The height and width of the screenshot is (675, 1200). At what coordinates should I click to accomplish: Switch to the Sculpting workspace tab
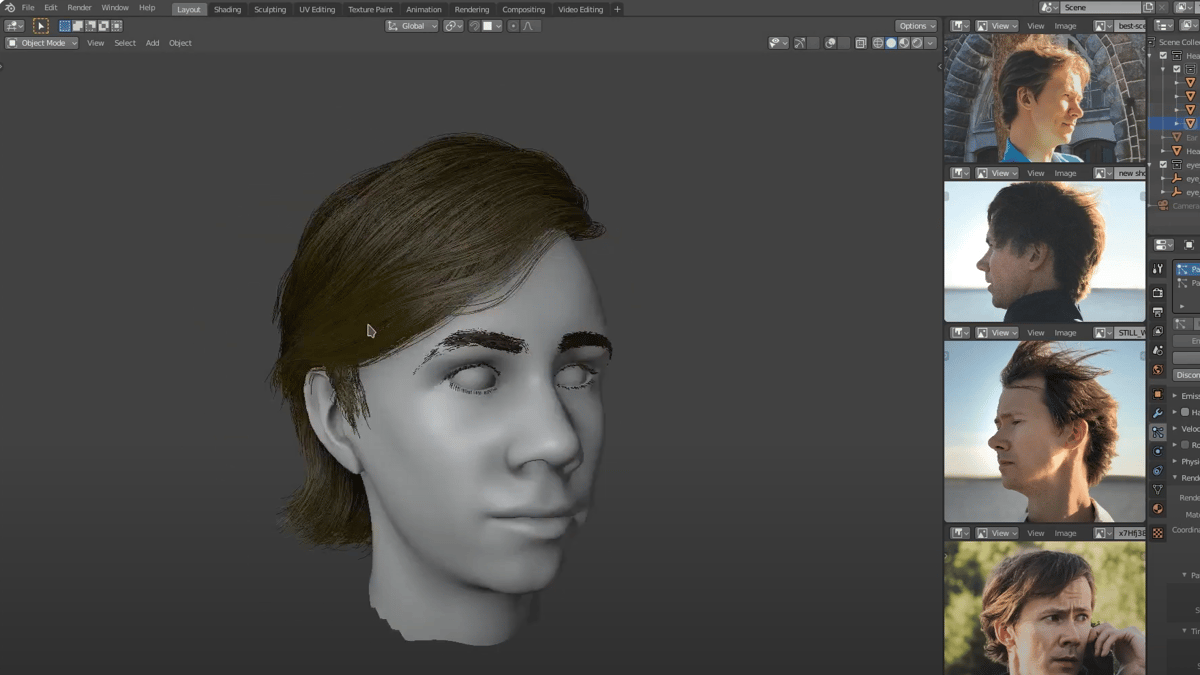point(269,9)
